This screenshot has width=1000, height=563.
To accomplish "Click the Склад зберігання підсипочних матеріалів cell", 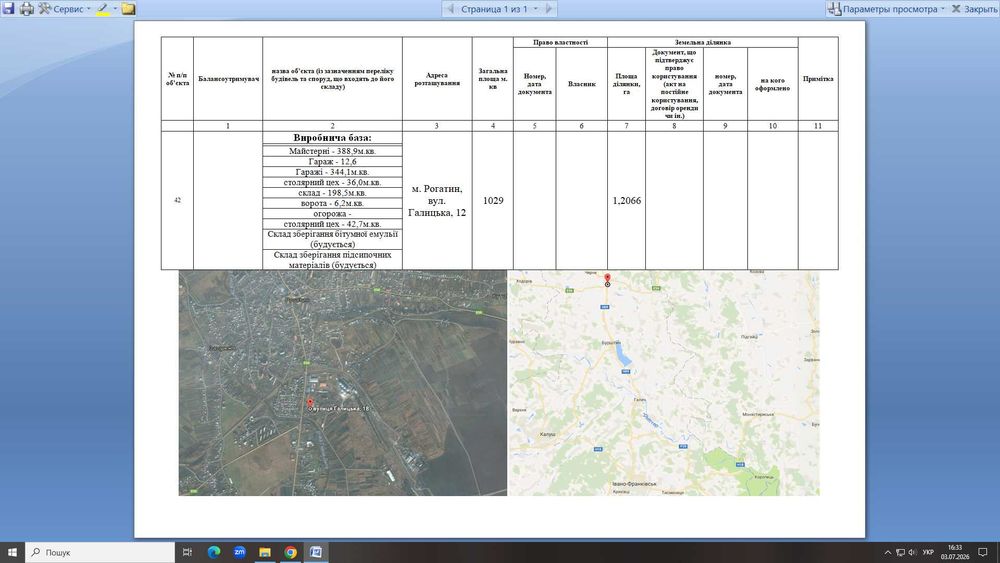I will pos(332,260).
